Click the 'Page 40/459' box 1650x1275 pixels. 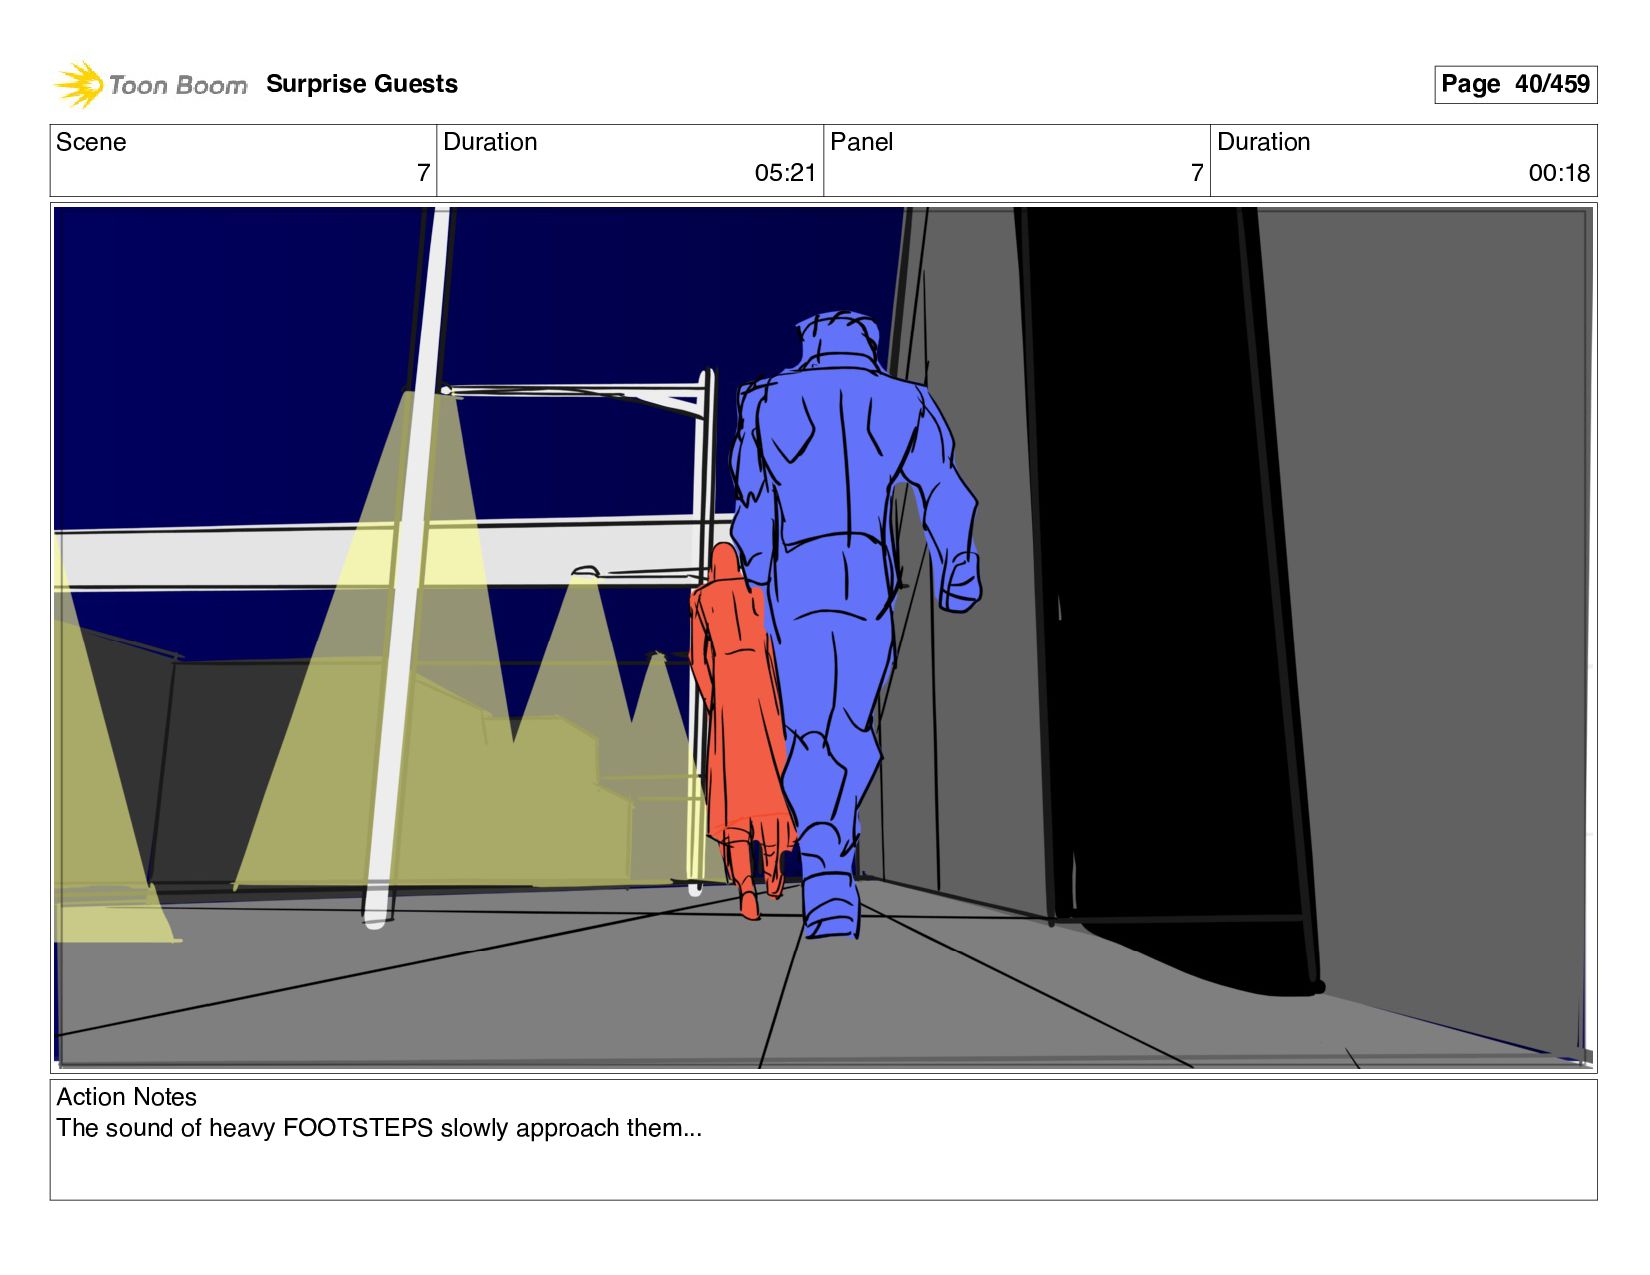(1515, 84)
